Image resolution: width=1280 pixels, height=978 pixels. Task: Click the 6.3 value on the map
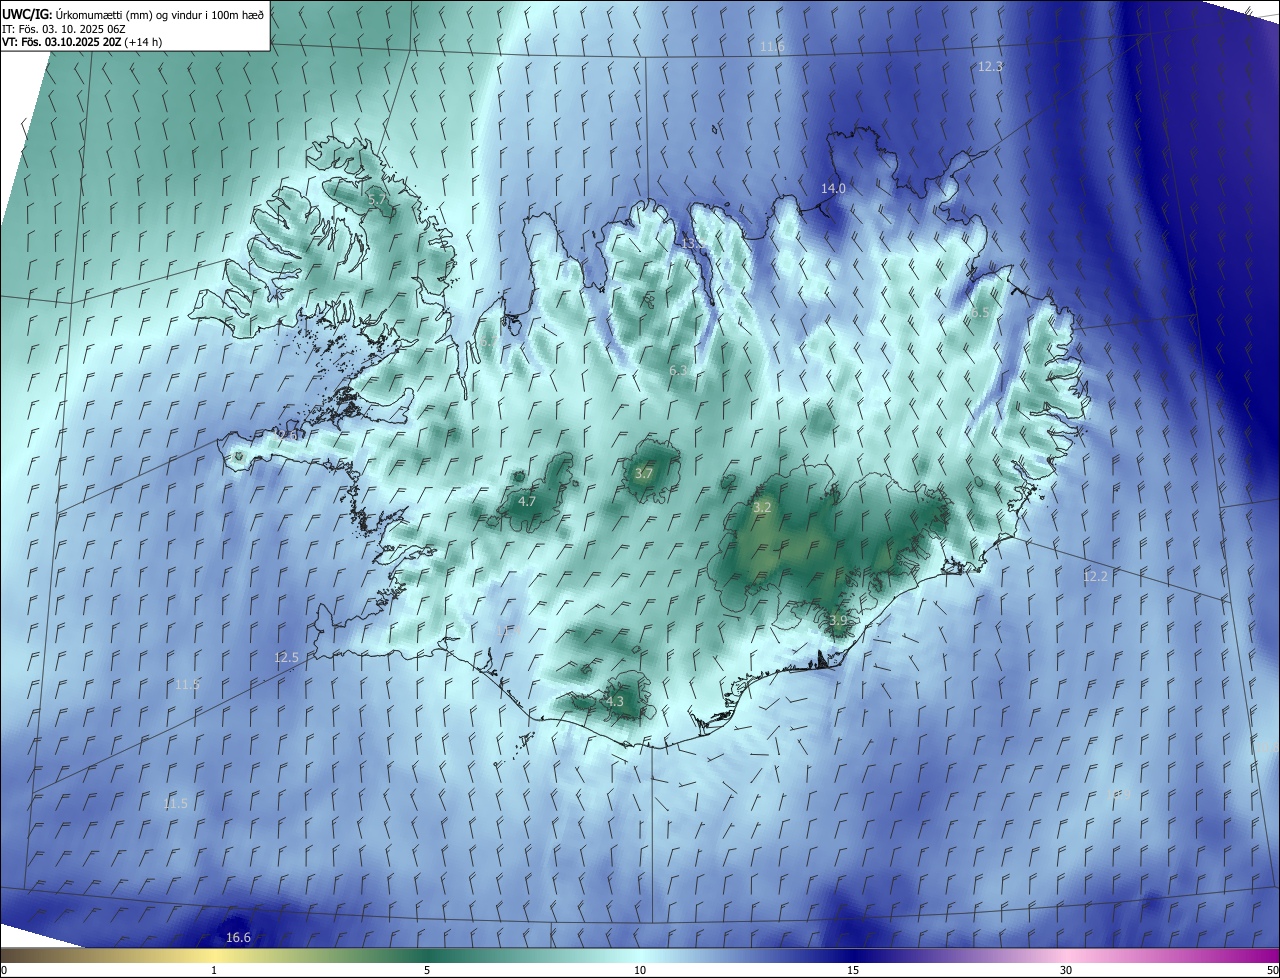tap(678, 370)
